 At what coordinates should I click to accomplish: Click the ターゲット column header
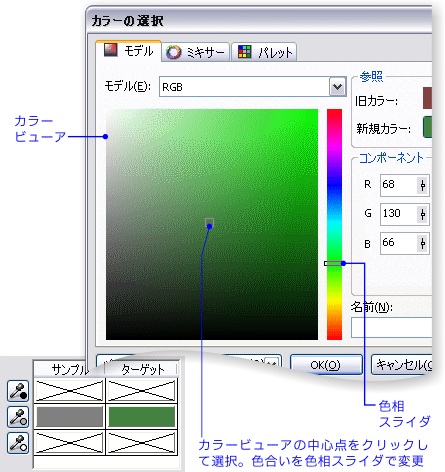click(x=143, y=369)
